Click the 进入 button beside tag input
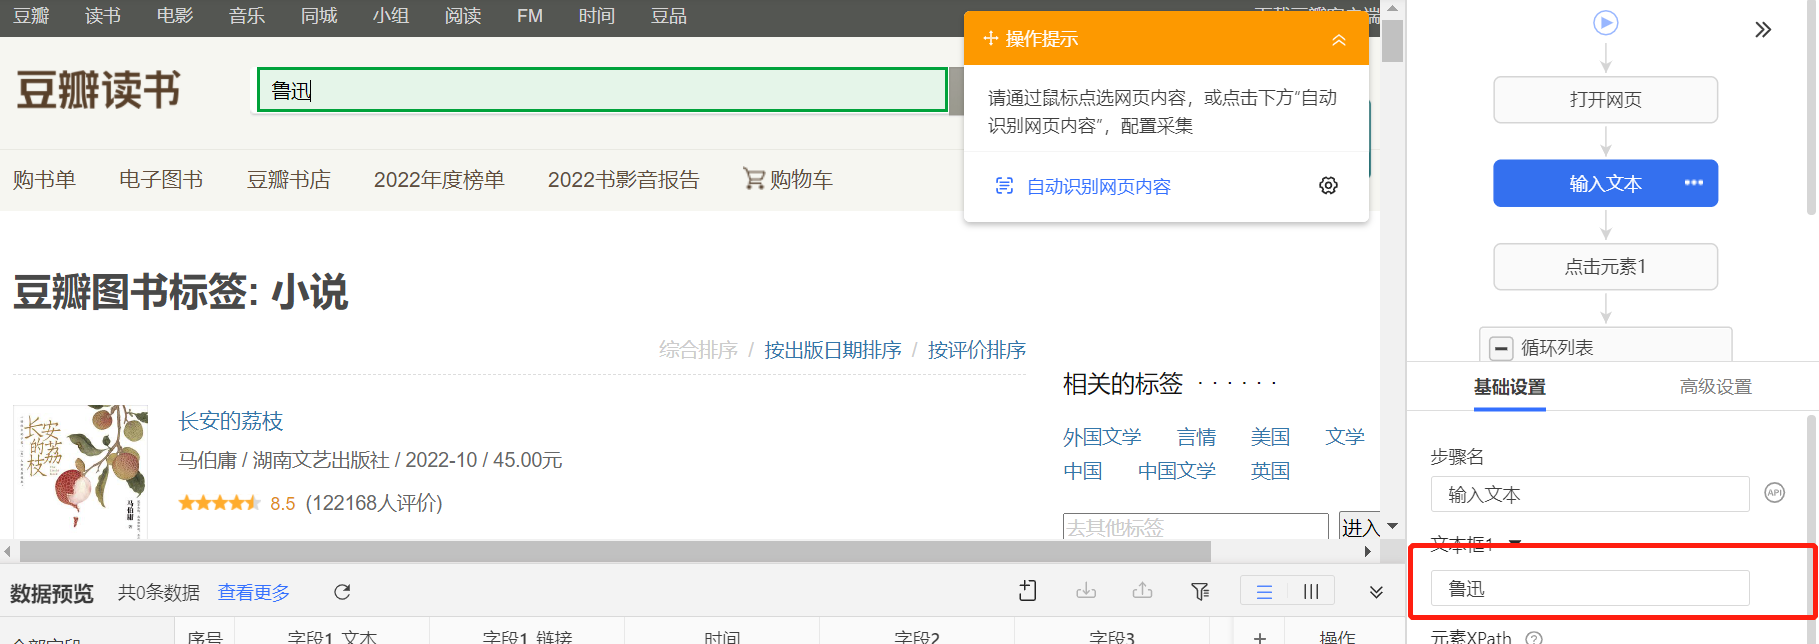This screenshot has height=644, width=1819. point(1360,527)
